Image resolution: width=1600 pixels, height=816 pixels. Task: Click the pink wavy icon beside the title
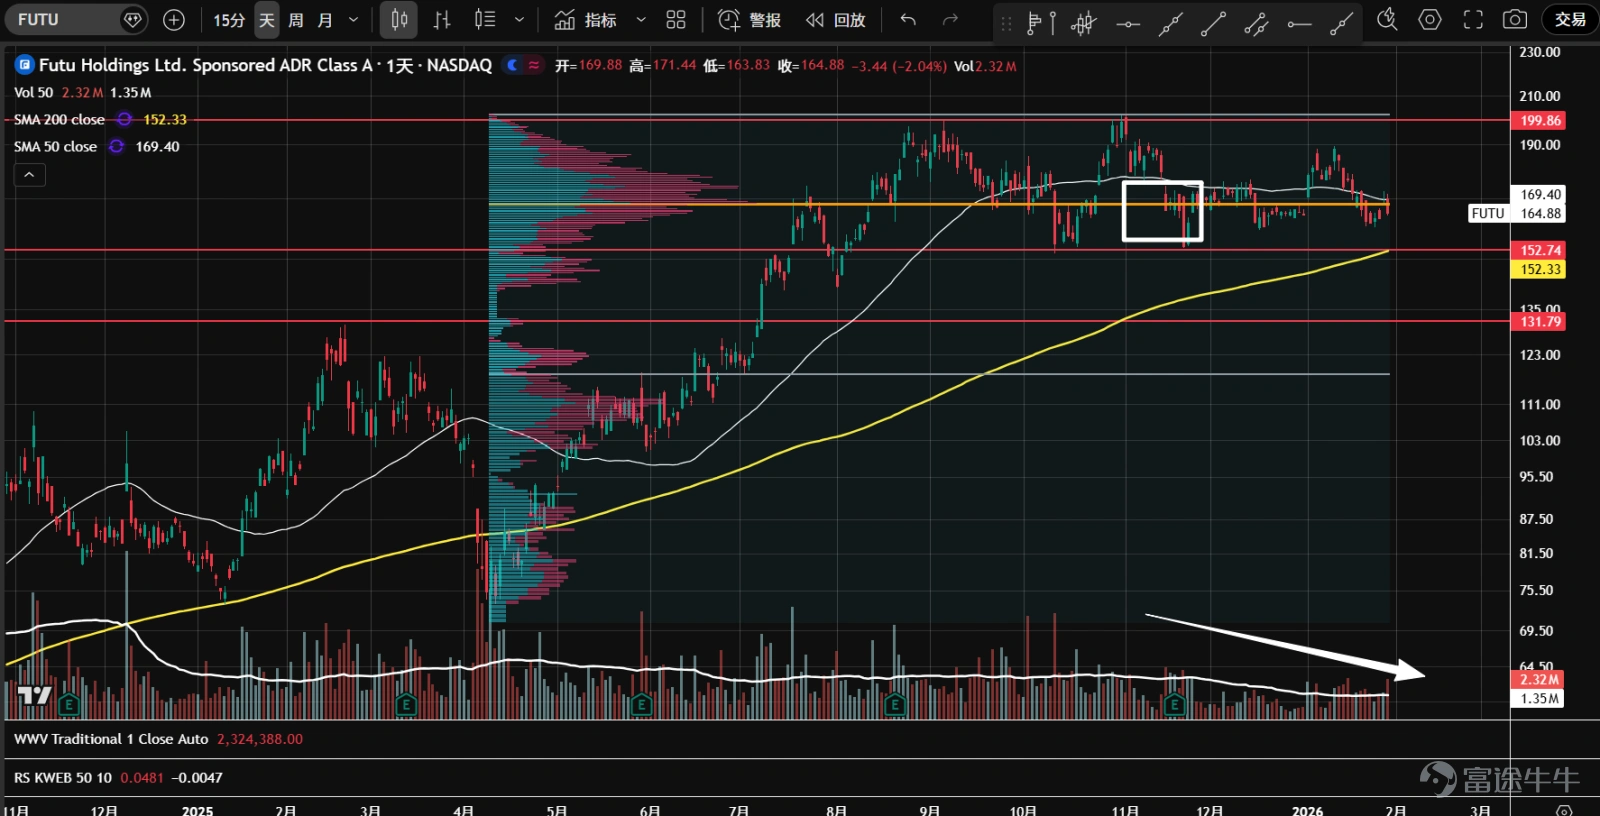point(534,65)
